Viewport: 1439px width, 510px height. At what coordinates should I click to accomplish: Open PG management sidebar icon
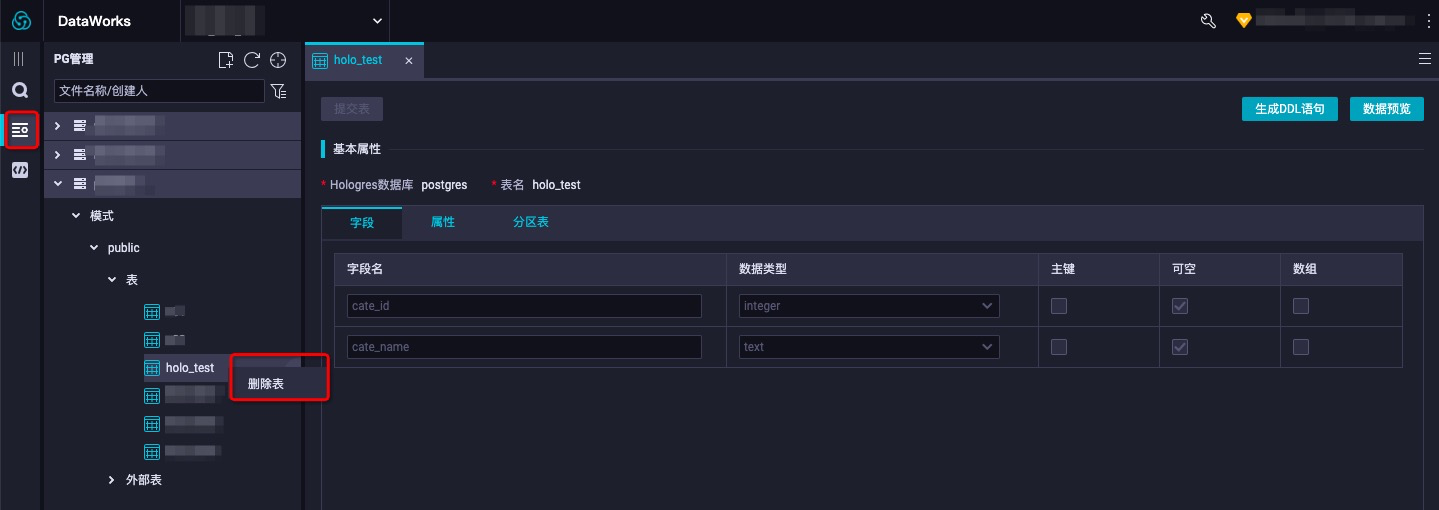point(20,130)
